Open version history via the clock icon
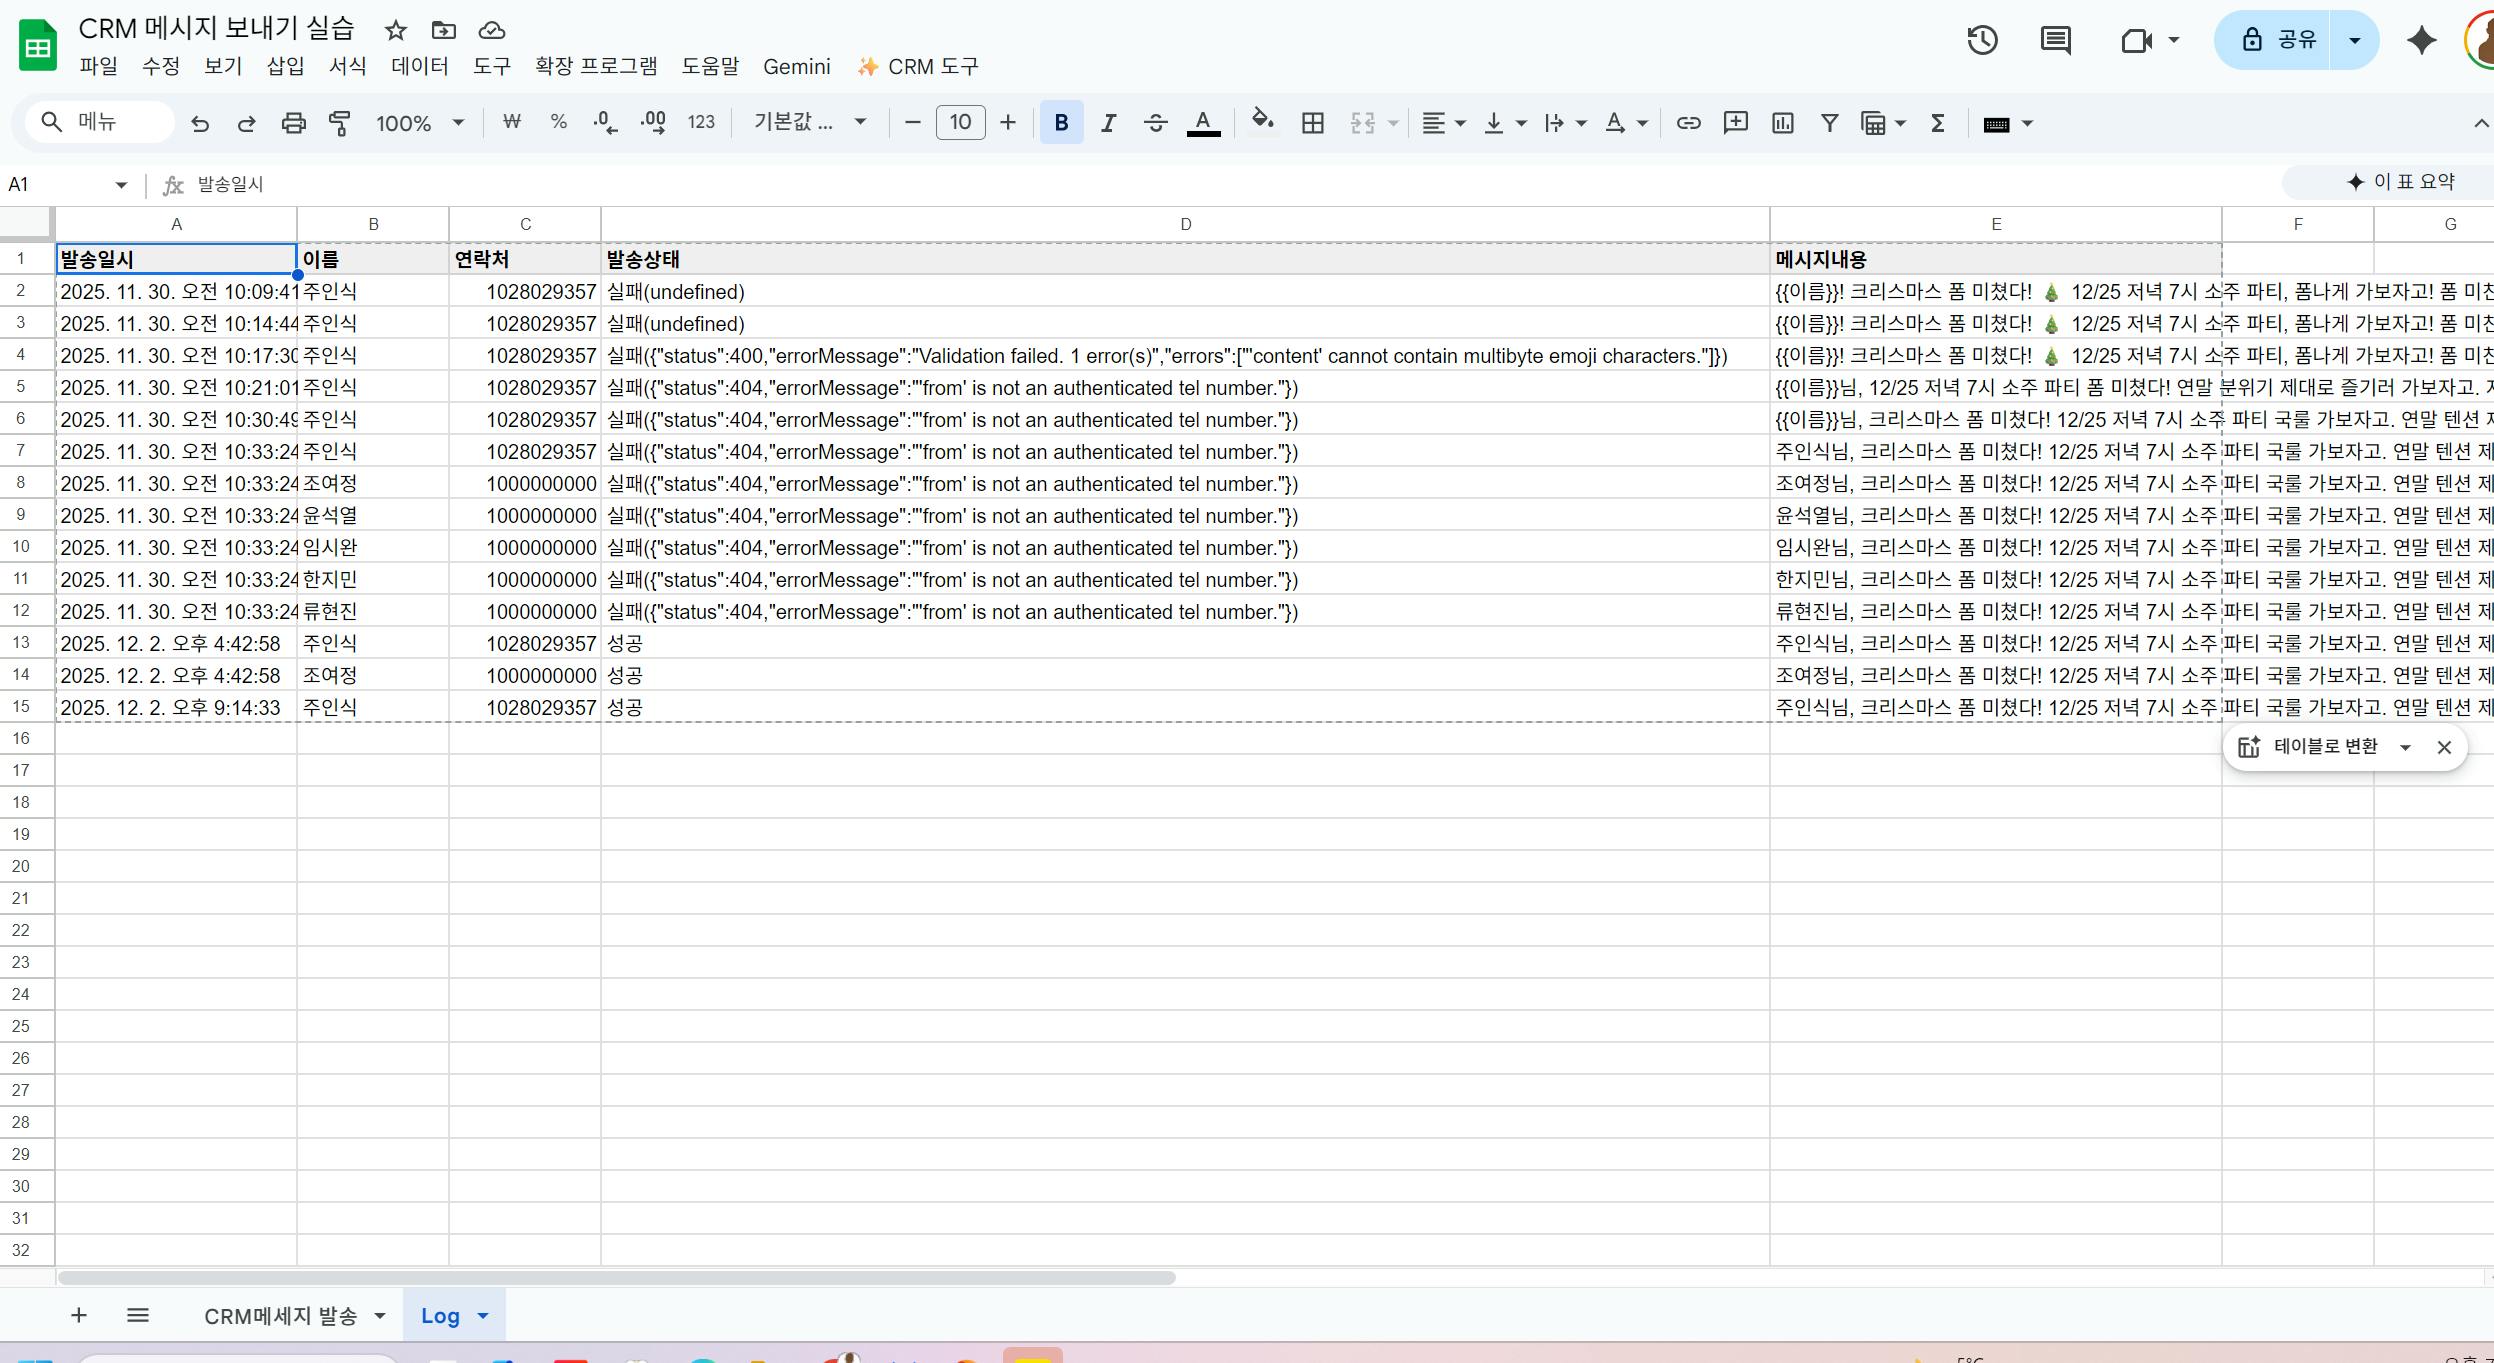The width and height of the screenshot is (2494, 1363). point(1981,40)
